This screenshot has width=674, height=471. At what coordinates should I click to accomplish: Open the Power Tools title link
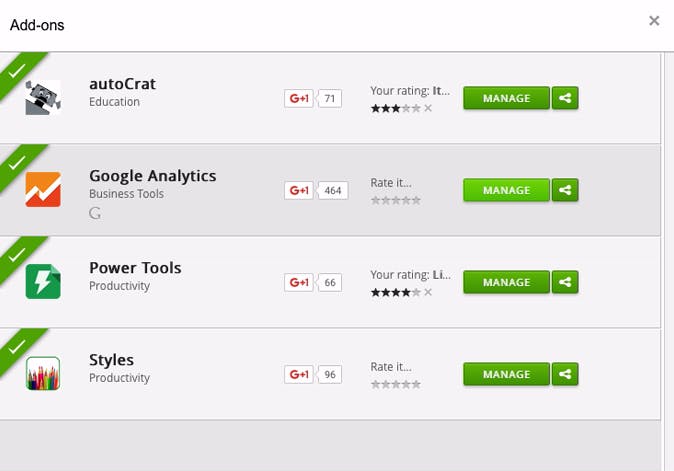(x=135, y=268)
